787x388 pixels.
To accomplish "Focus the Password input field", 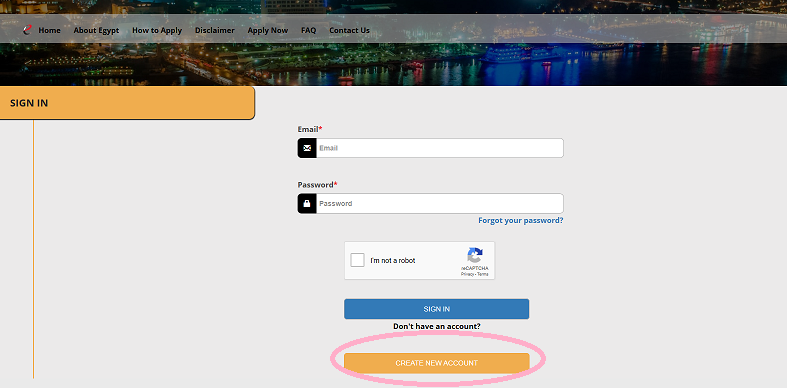I will click(440, 203).
